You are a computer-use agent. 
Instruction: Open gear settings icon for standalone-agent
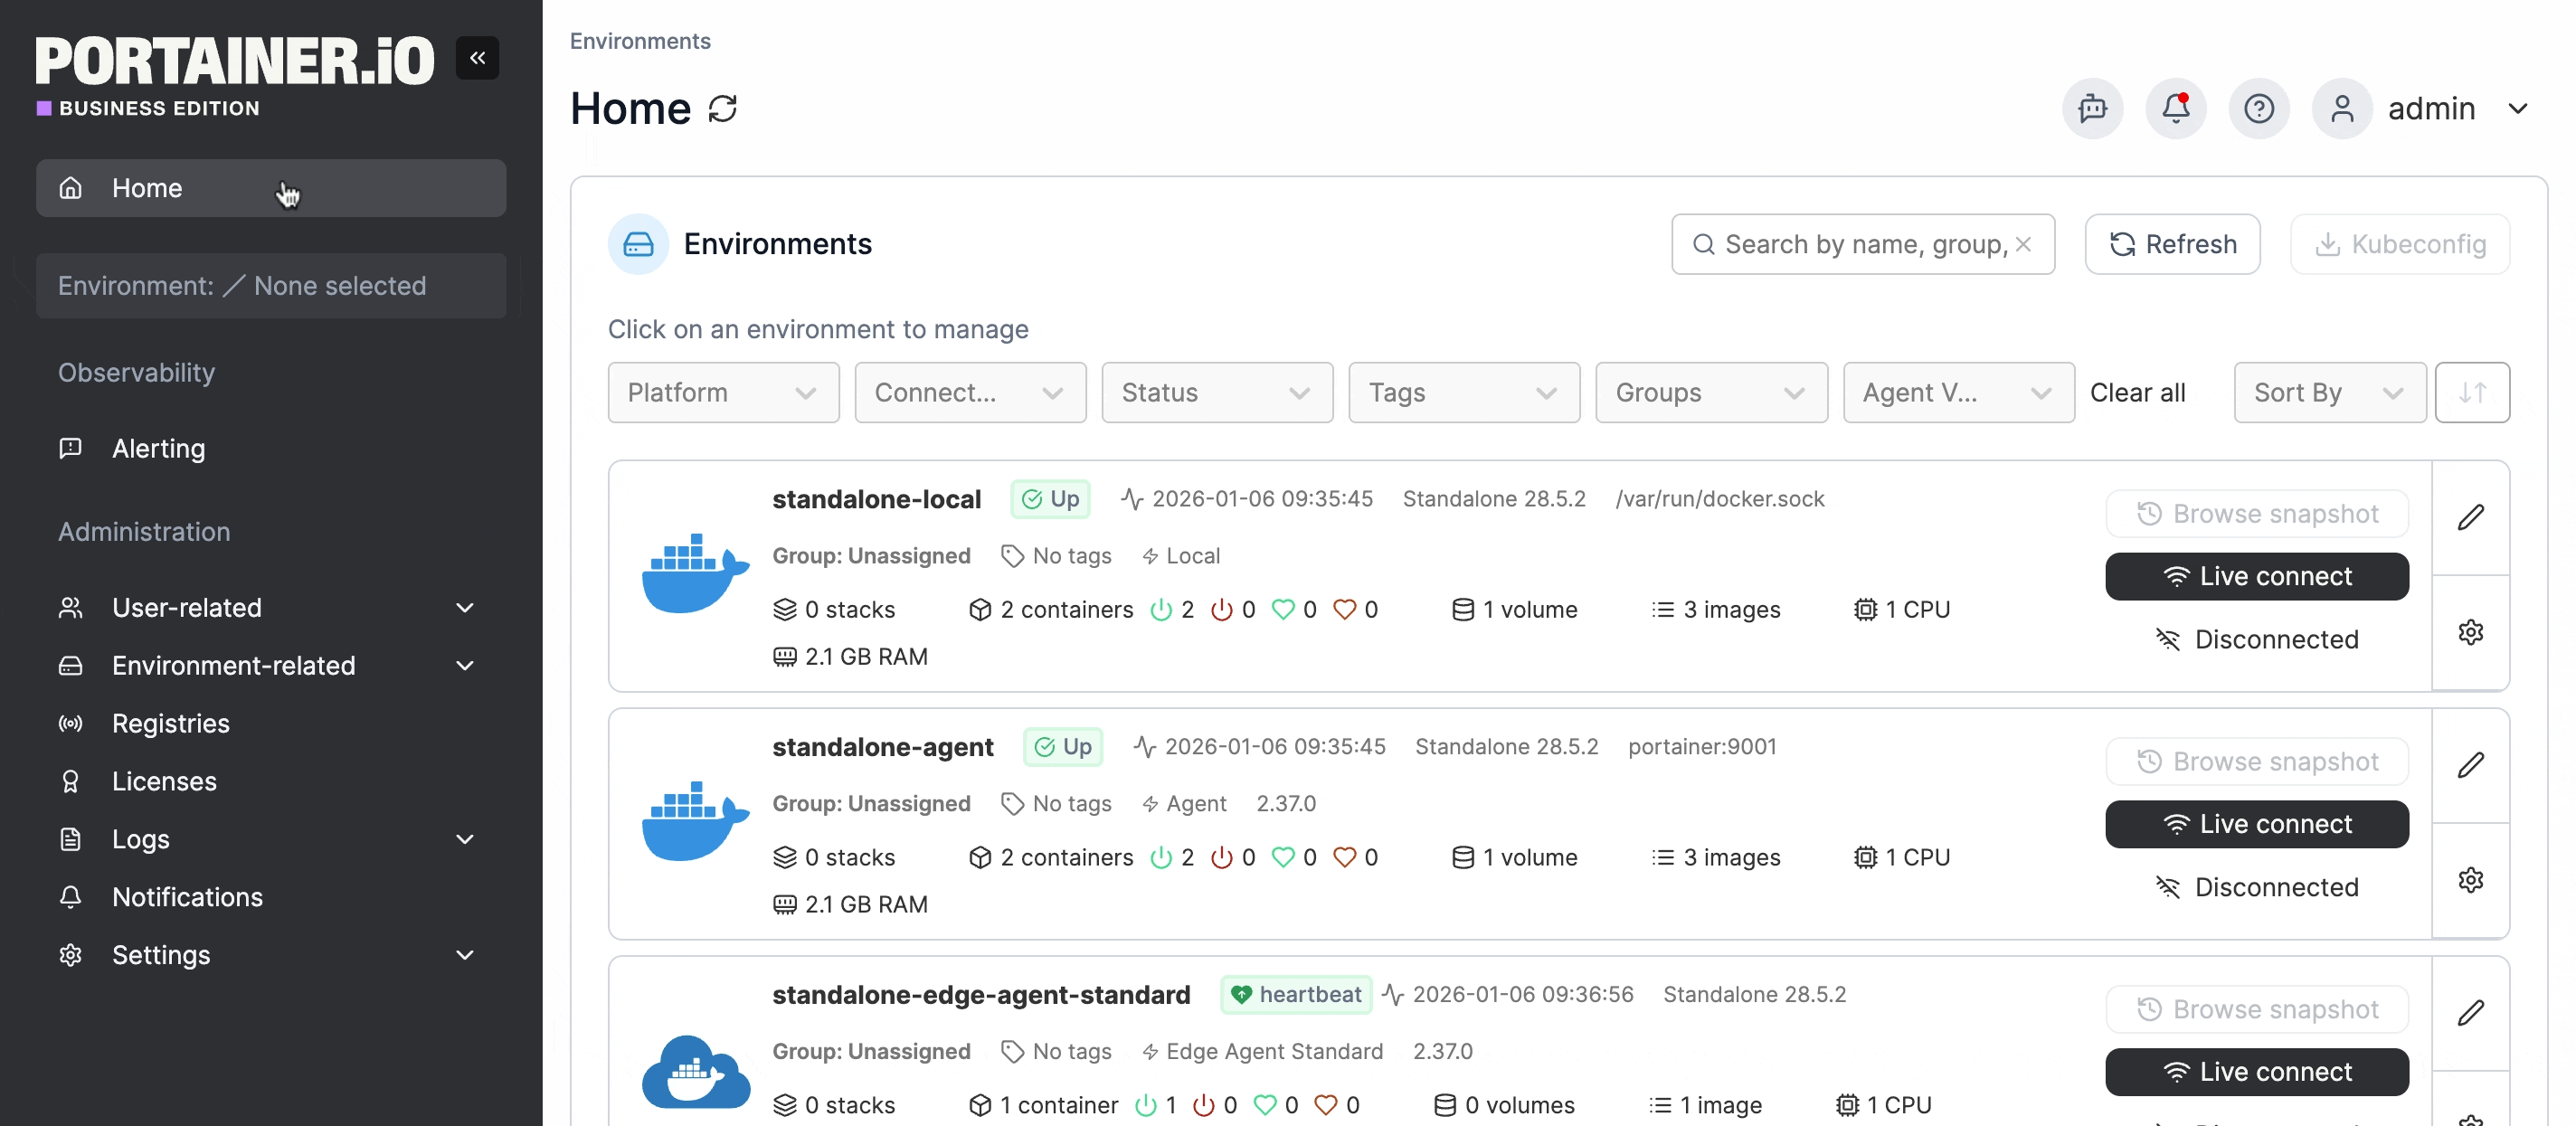click(2470, 880)
